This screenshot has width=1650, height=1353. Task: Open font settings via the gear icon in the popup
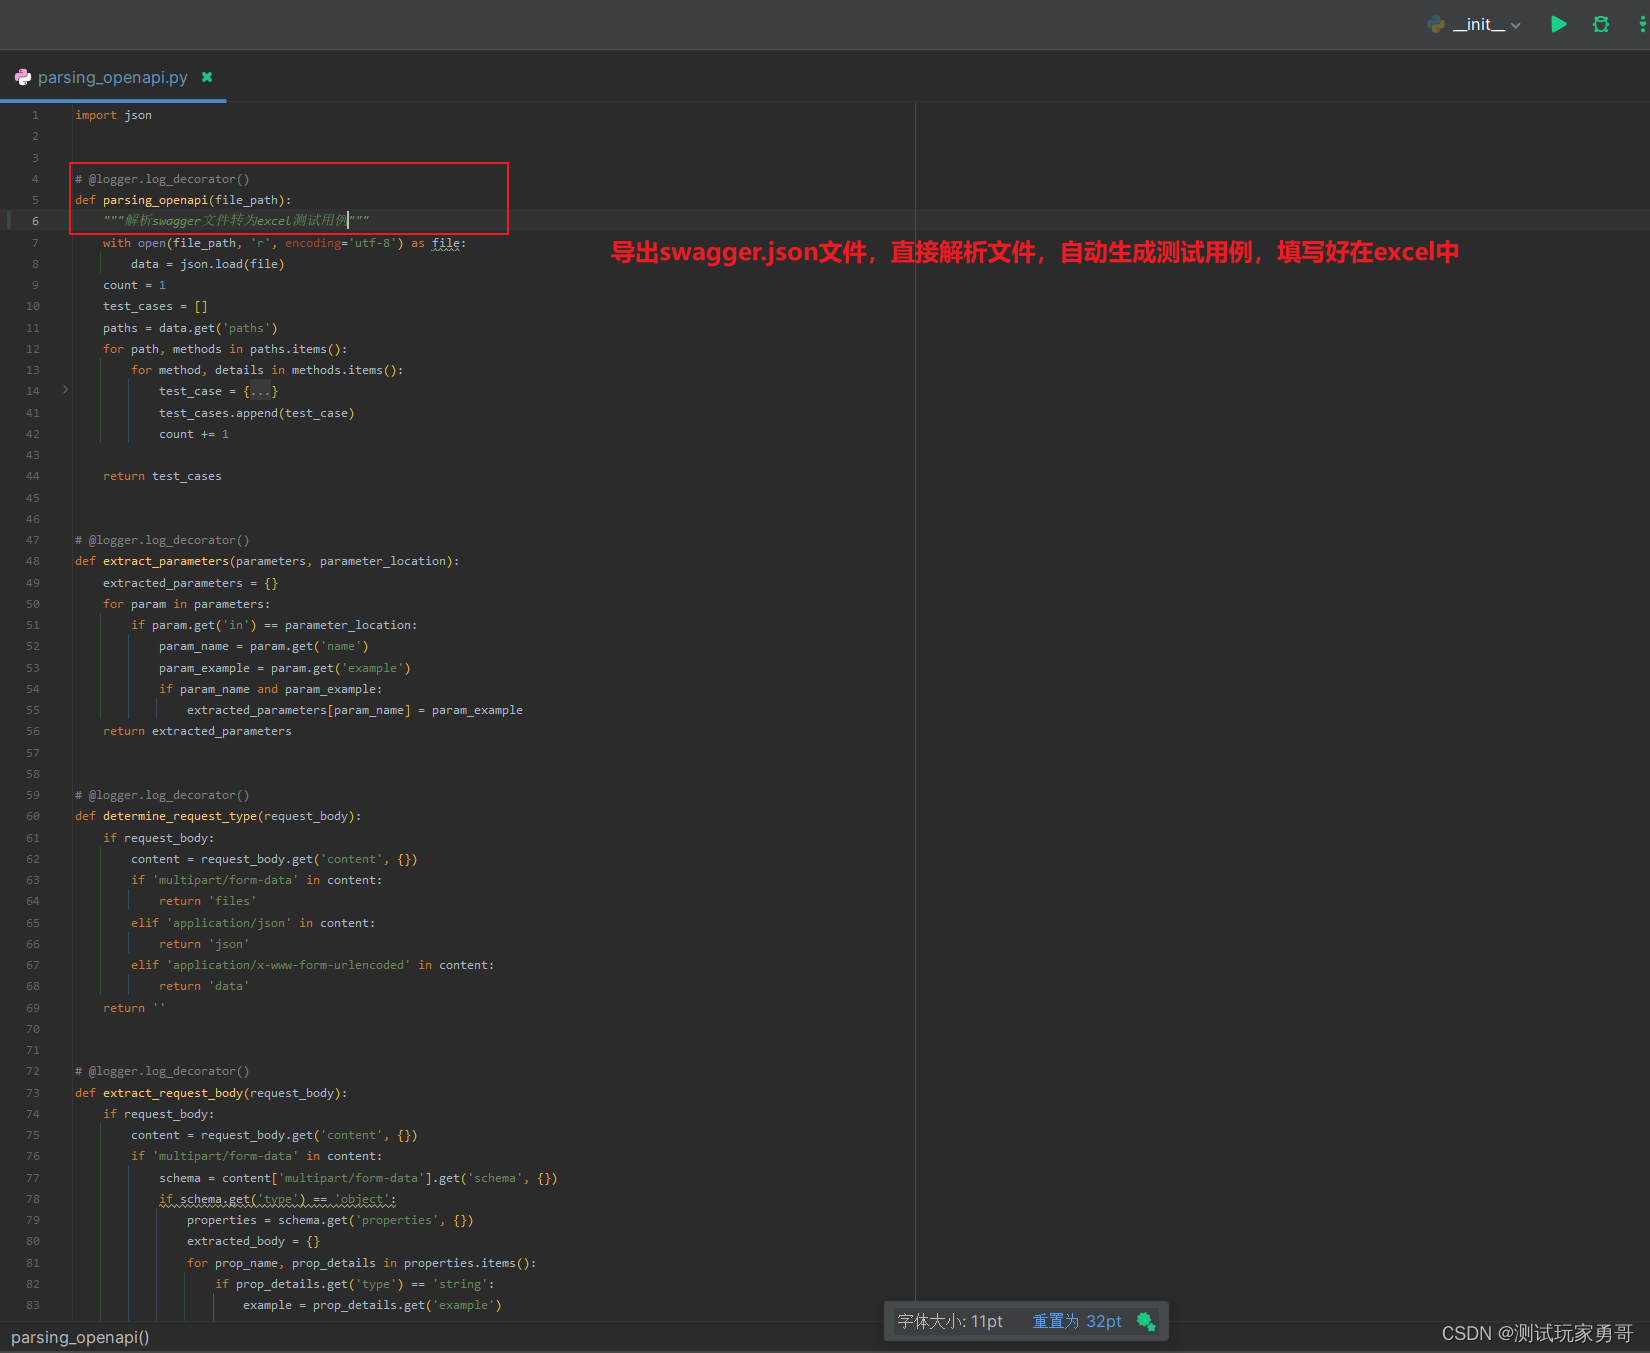click(x=1146, y=1322)
